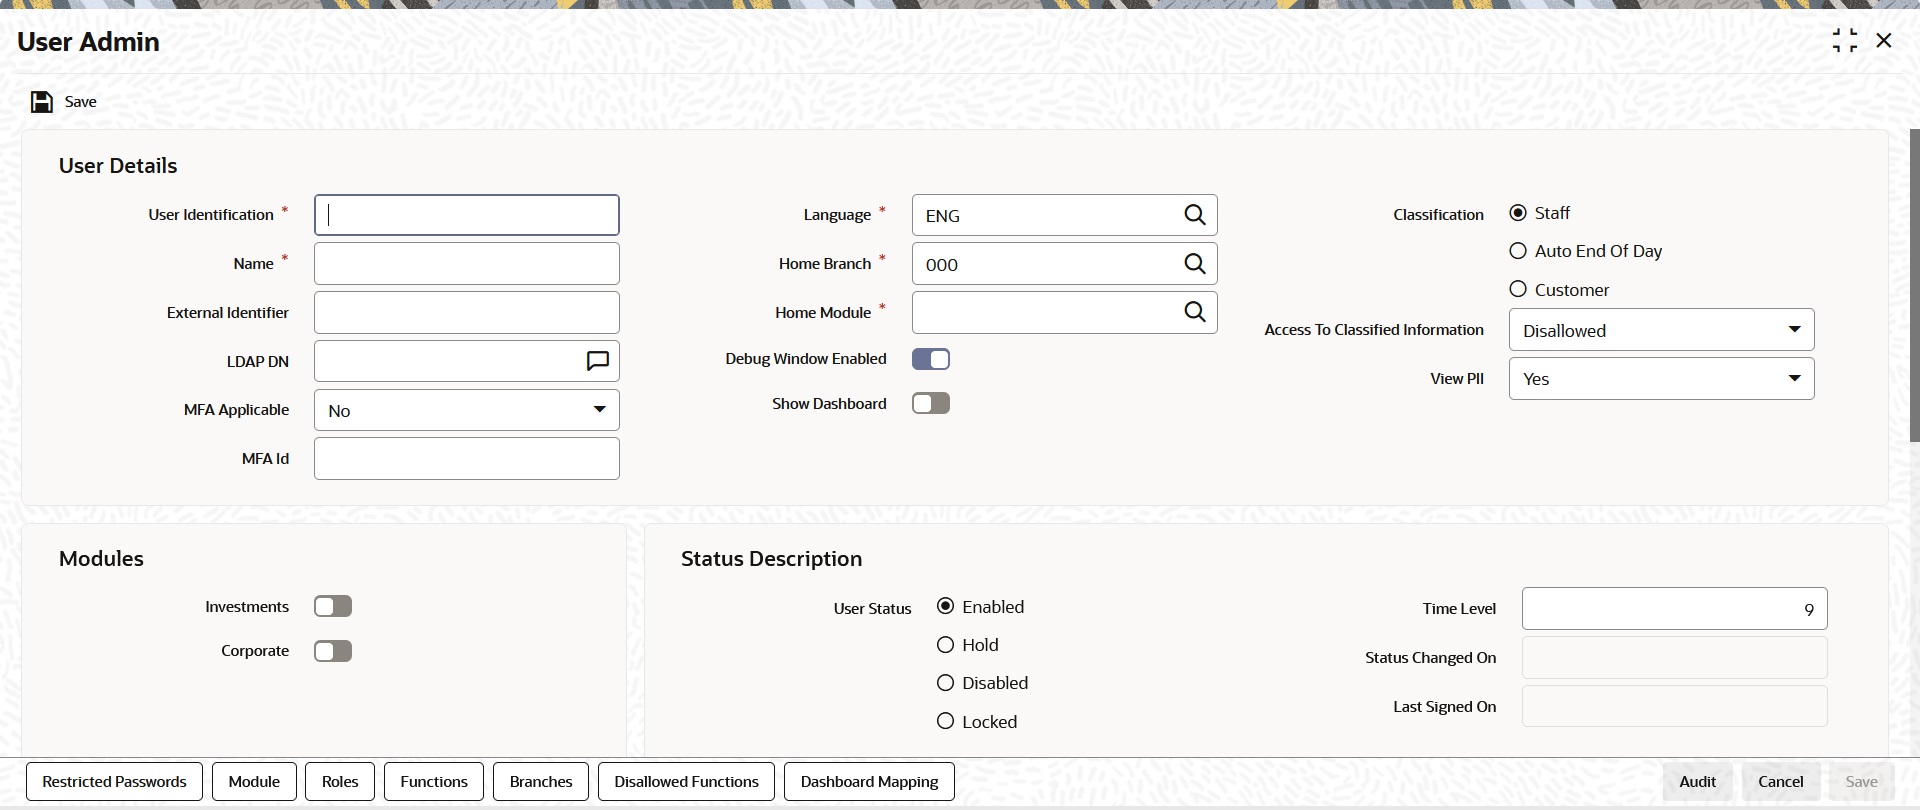Click the vertical scrollbar thumb
Image resolution: width=1920 pixels, height=810 pixels.
pyautogui.click(x=1914, y=285)
